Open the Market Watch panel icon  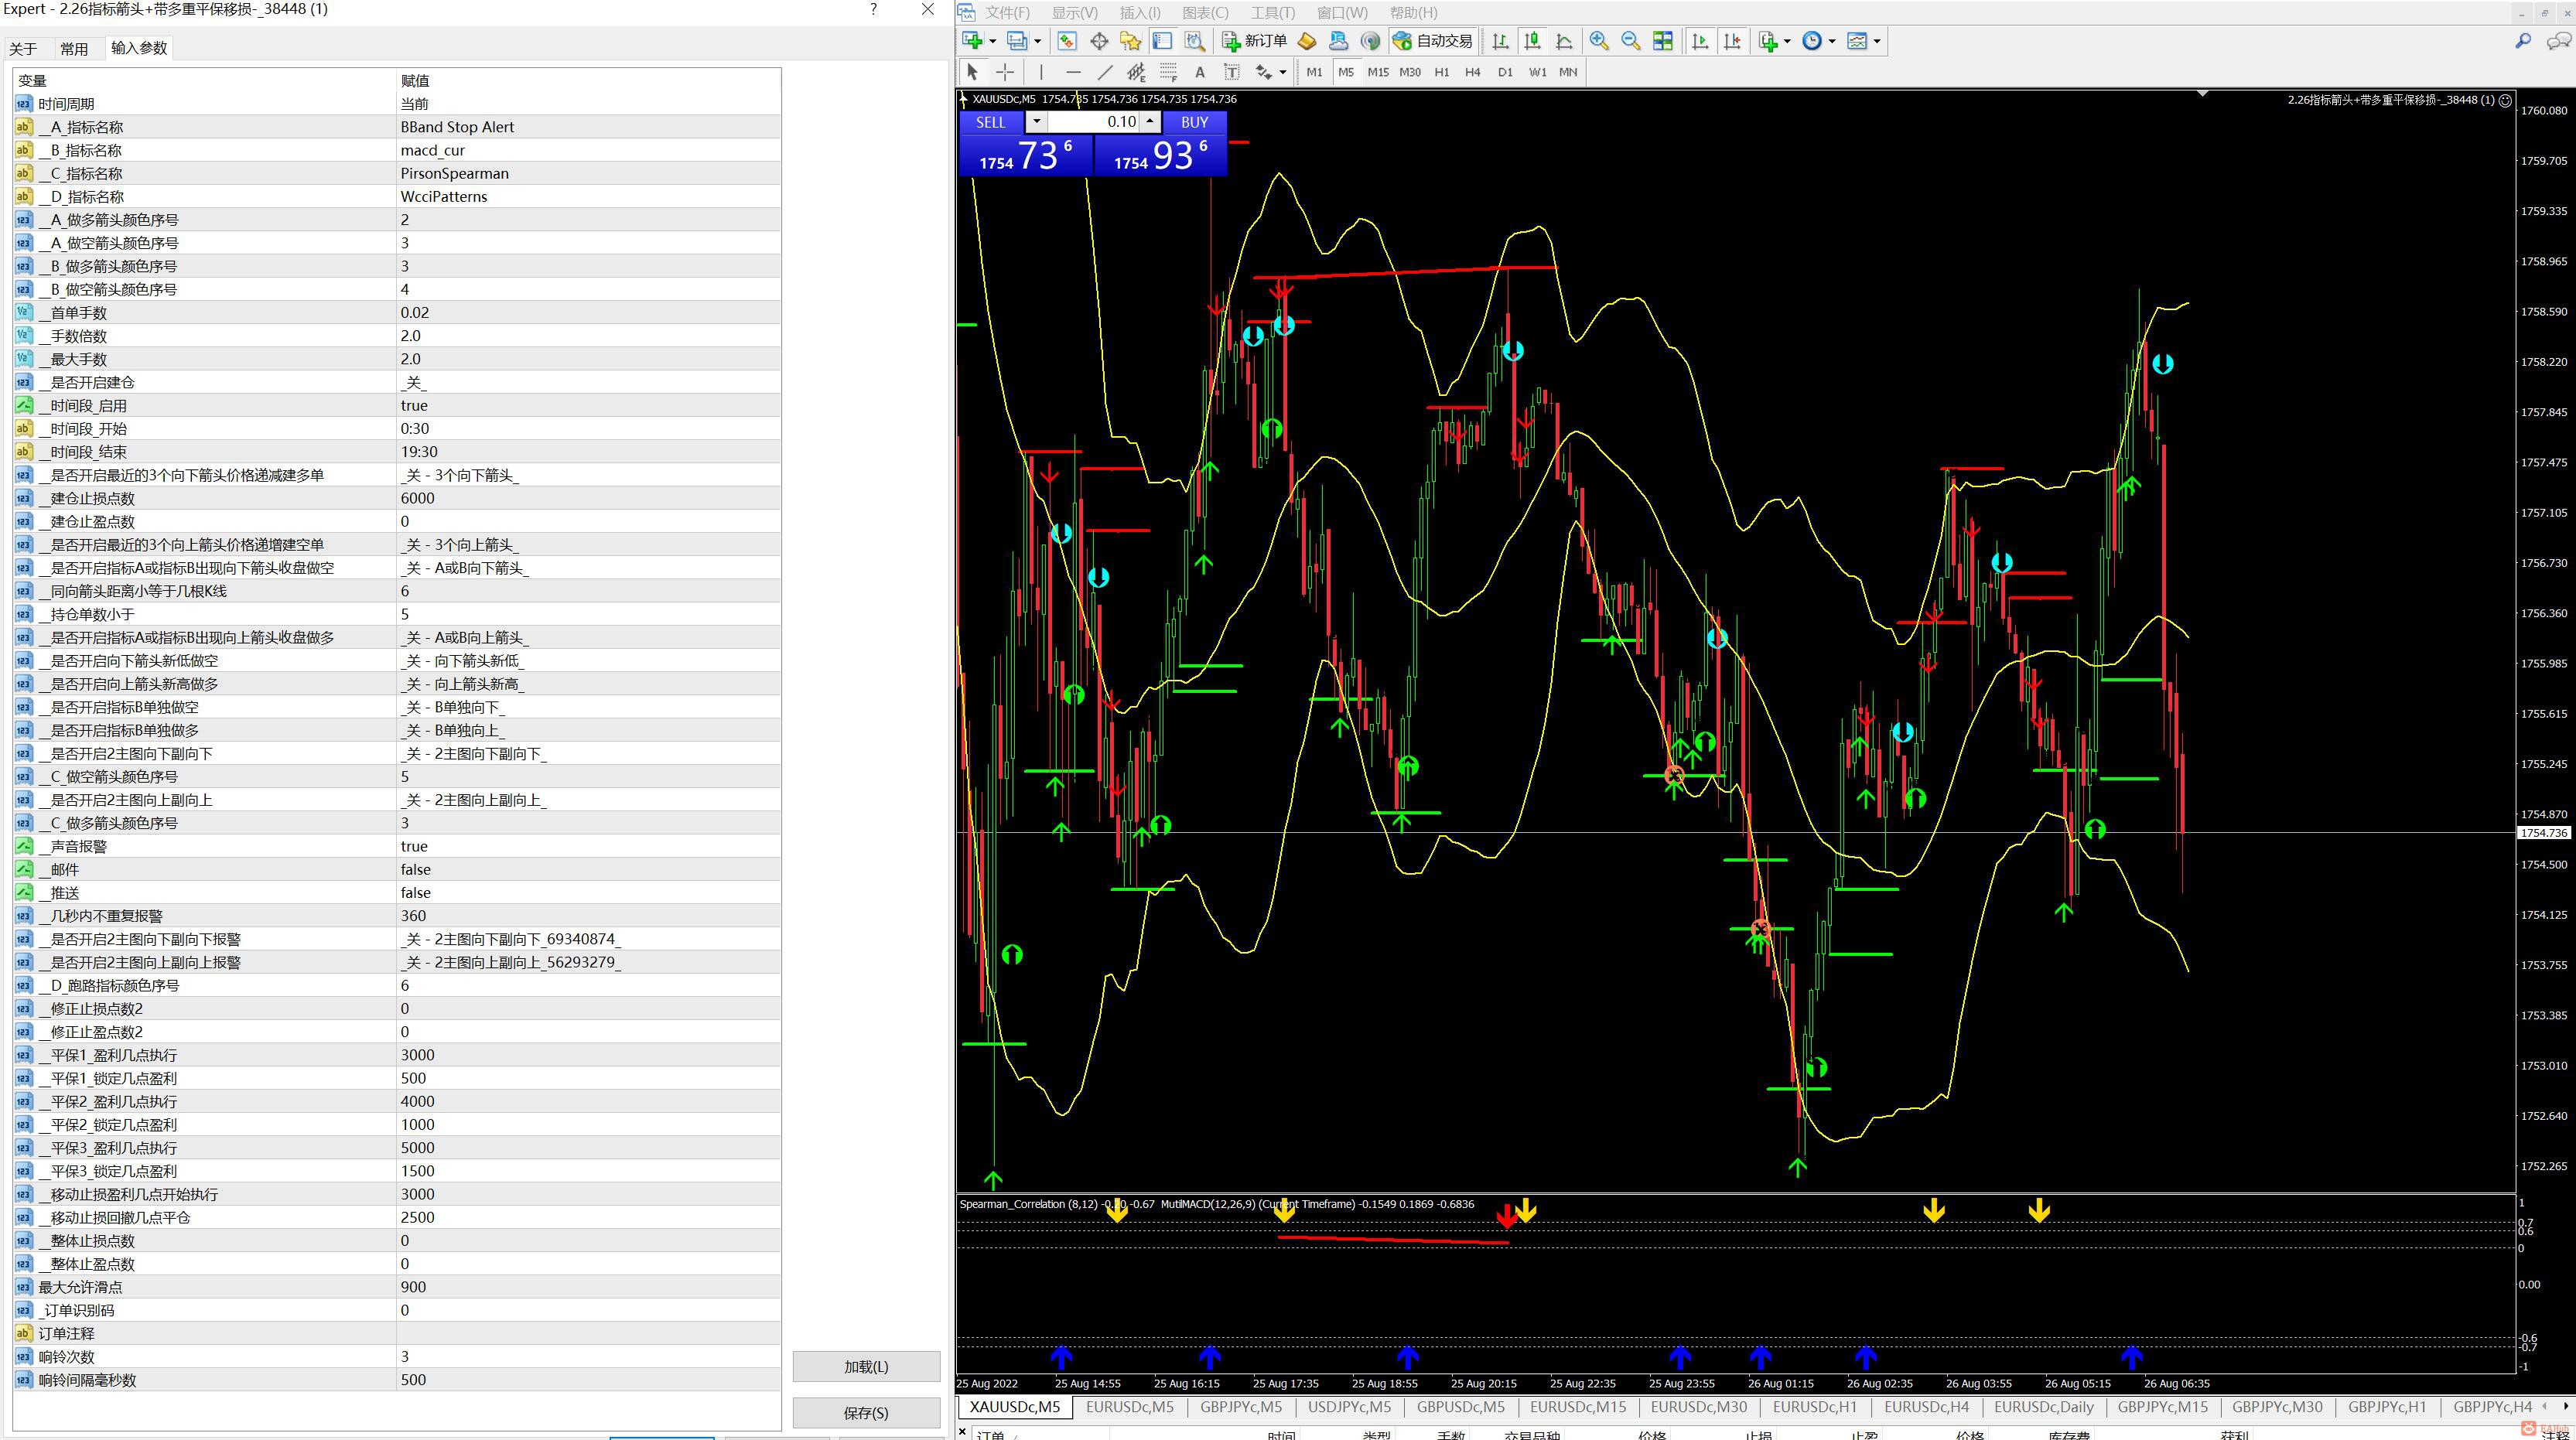coord(1067,41)
